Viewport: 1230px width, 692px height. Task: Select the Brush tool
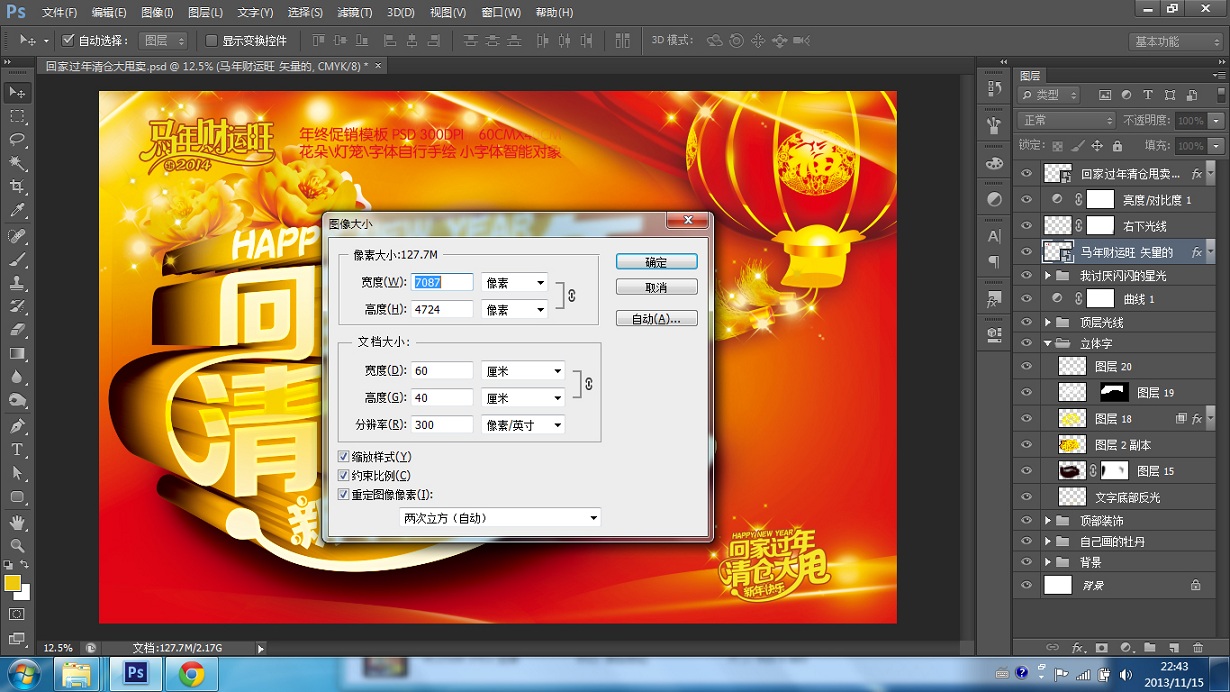[17, 259]
